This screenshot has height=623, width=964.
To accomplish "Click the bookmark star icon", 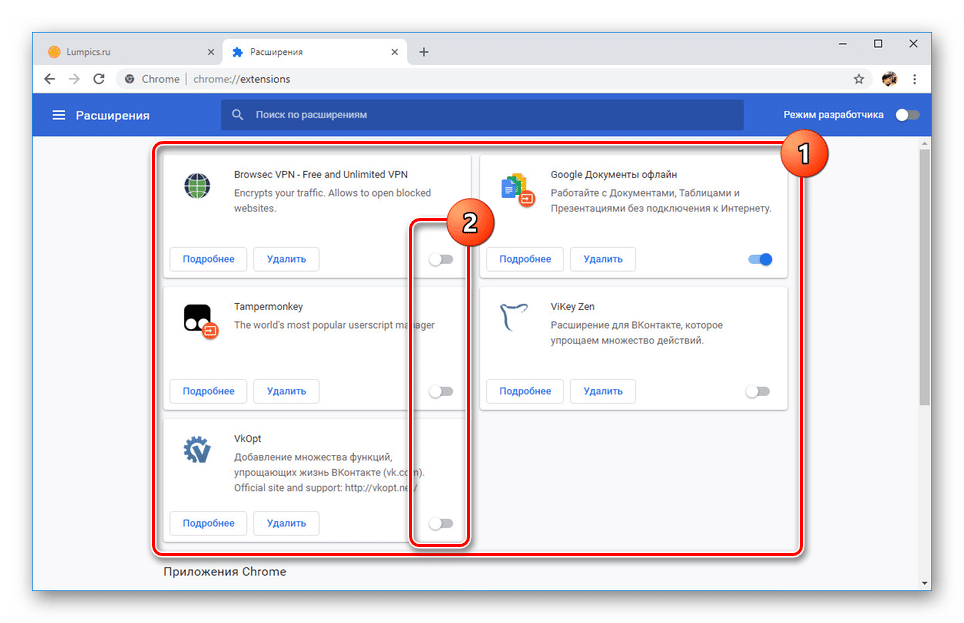I will coord(858,79).
